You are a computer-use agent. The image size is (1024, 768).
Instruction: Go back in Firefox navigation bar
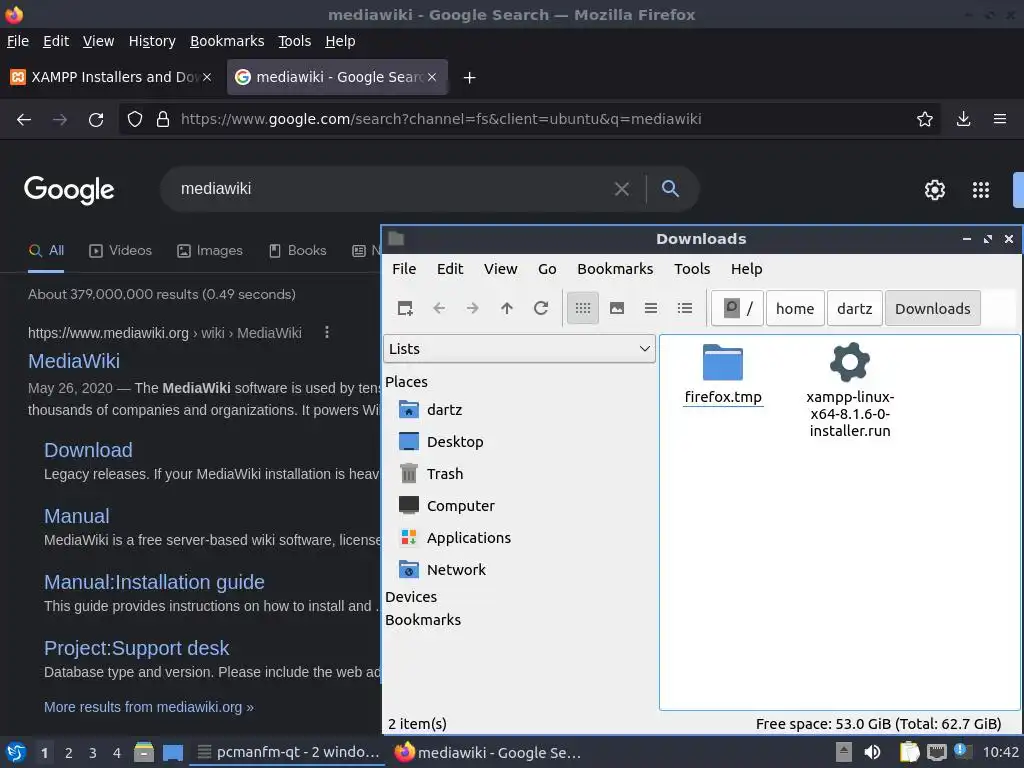[x=24, y=120]
